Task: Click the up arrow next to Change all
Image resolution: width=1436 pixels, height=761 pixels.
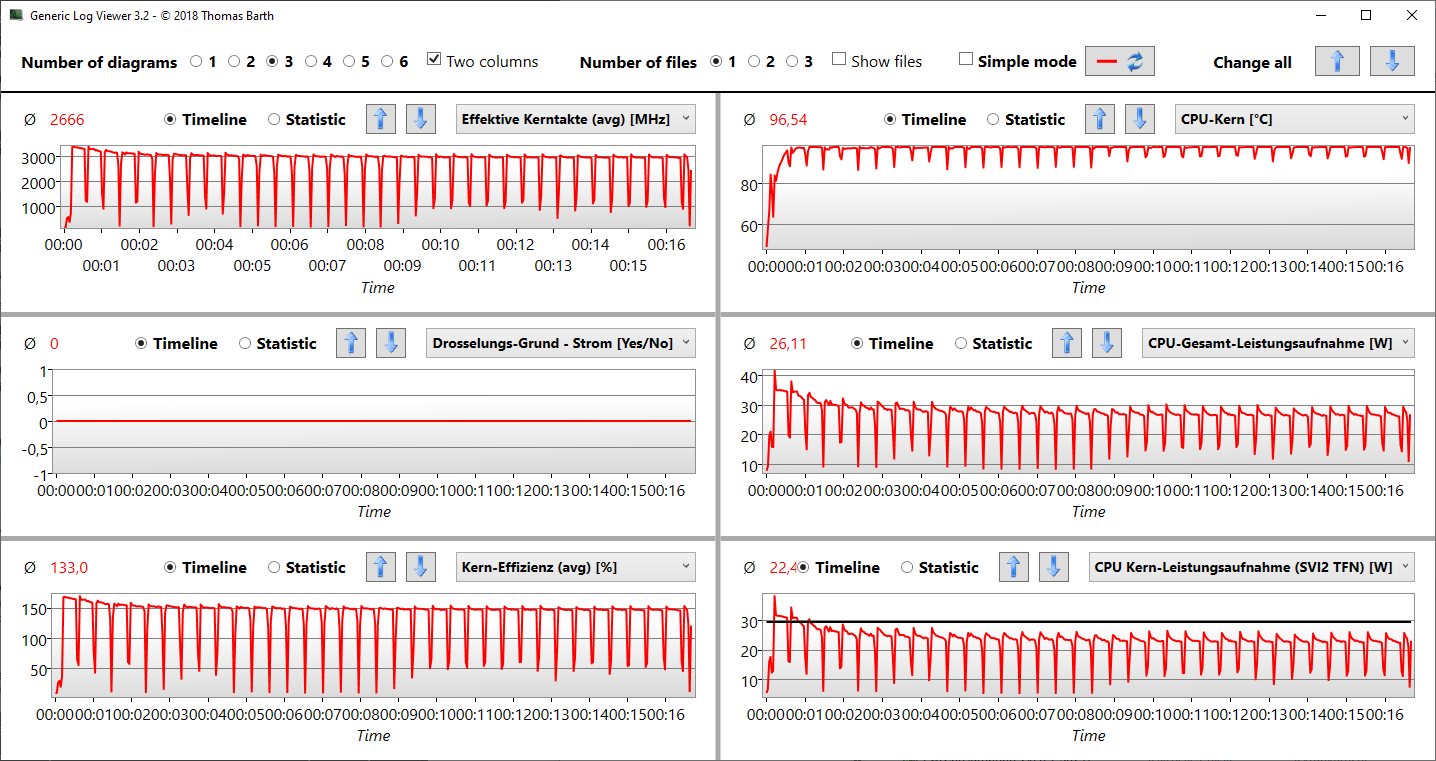Action: click(1337, 61)
